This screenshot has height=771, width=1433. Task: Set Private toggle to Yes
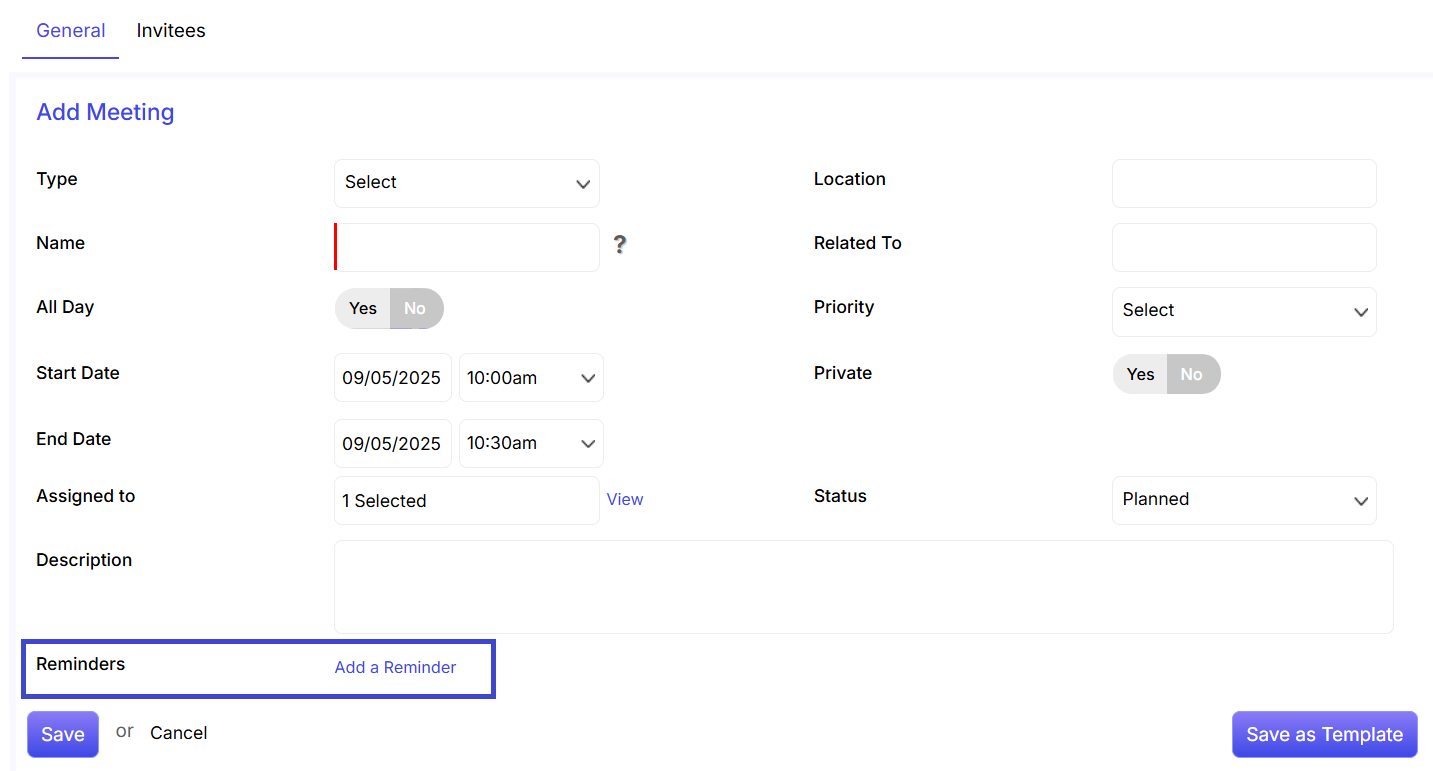pyautogui.click(x=1141, y=374)
